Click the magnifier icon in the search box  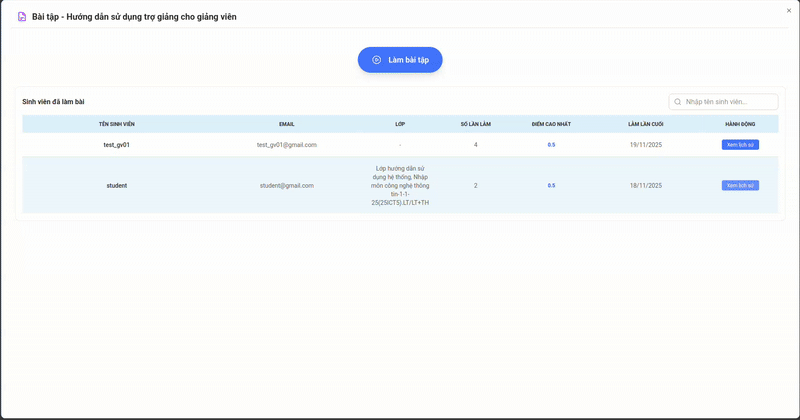678,102
